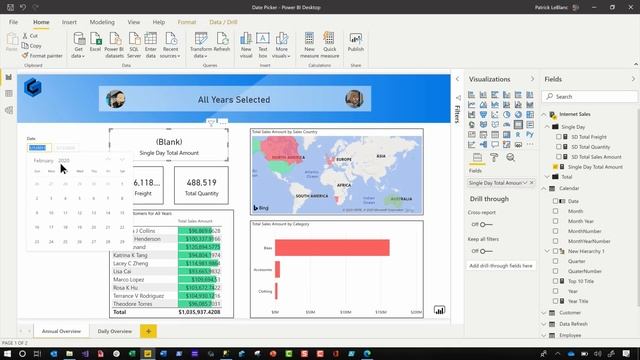The height and width of the screenshot is (360, 640).
Task: Click the visual header filter icon
Action: coord(211,122)
